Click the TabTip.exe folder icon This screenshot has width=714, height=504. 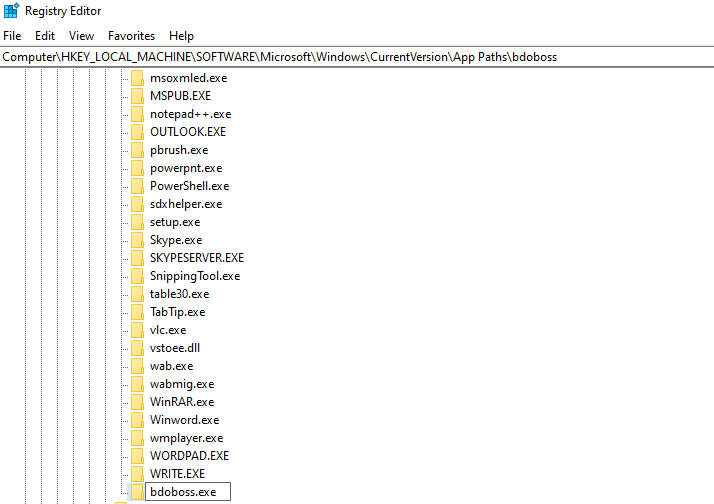click(x=137, y=312)
